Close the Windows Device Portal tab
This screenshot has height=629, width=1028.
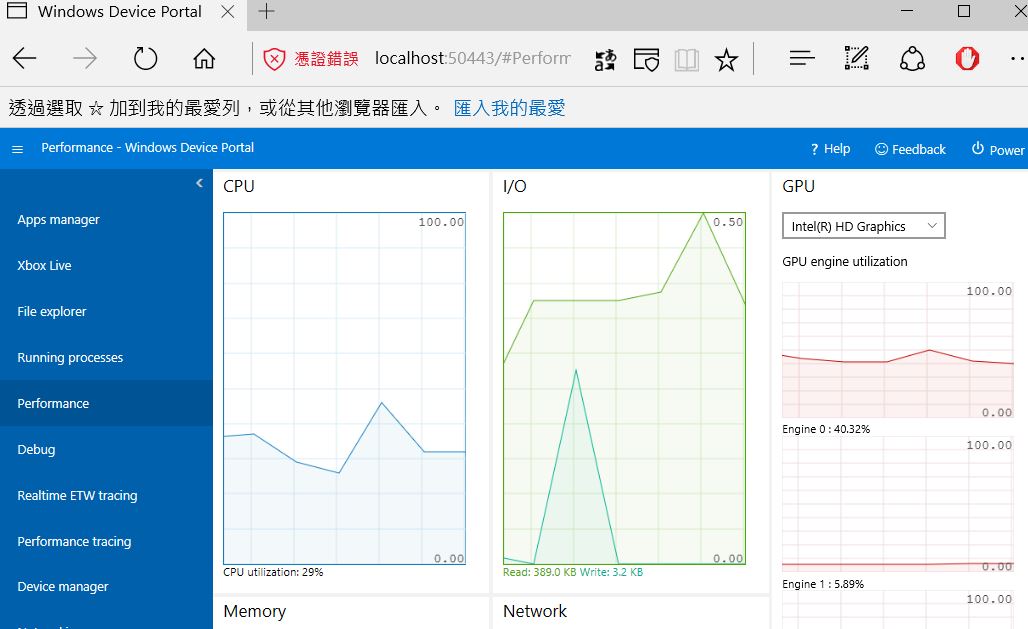(227, 12)
